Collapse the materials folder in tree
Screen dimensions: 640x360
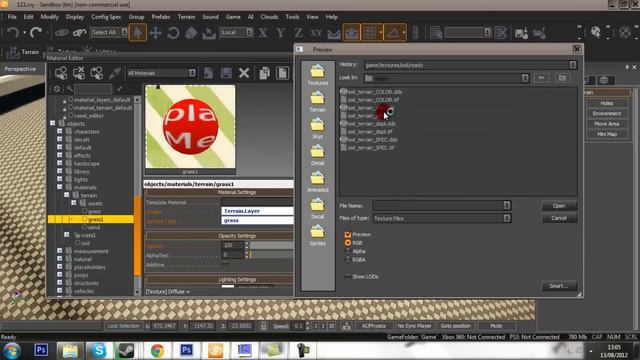pyautogui.click(x=60, y=187)
